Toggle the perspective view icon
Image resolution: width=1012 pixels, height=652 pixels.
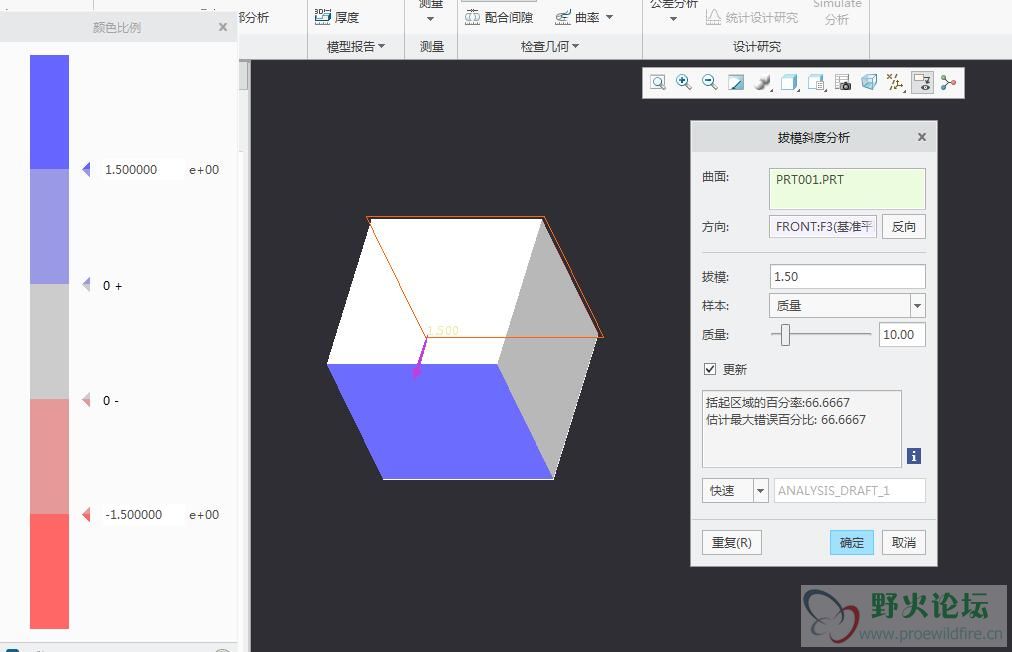click(869, 83)
